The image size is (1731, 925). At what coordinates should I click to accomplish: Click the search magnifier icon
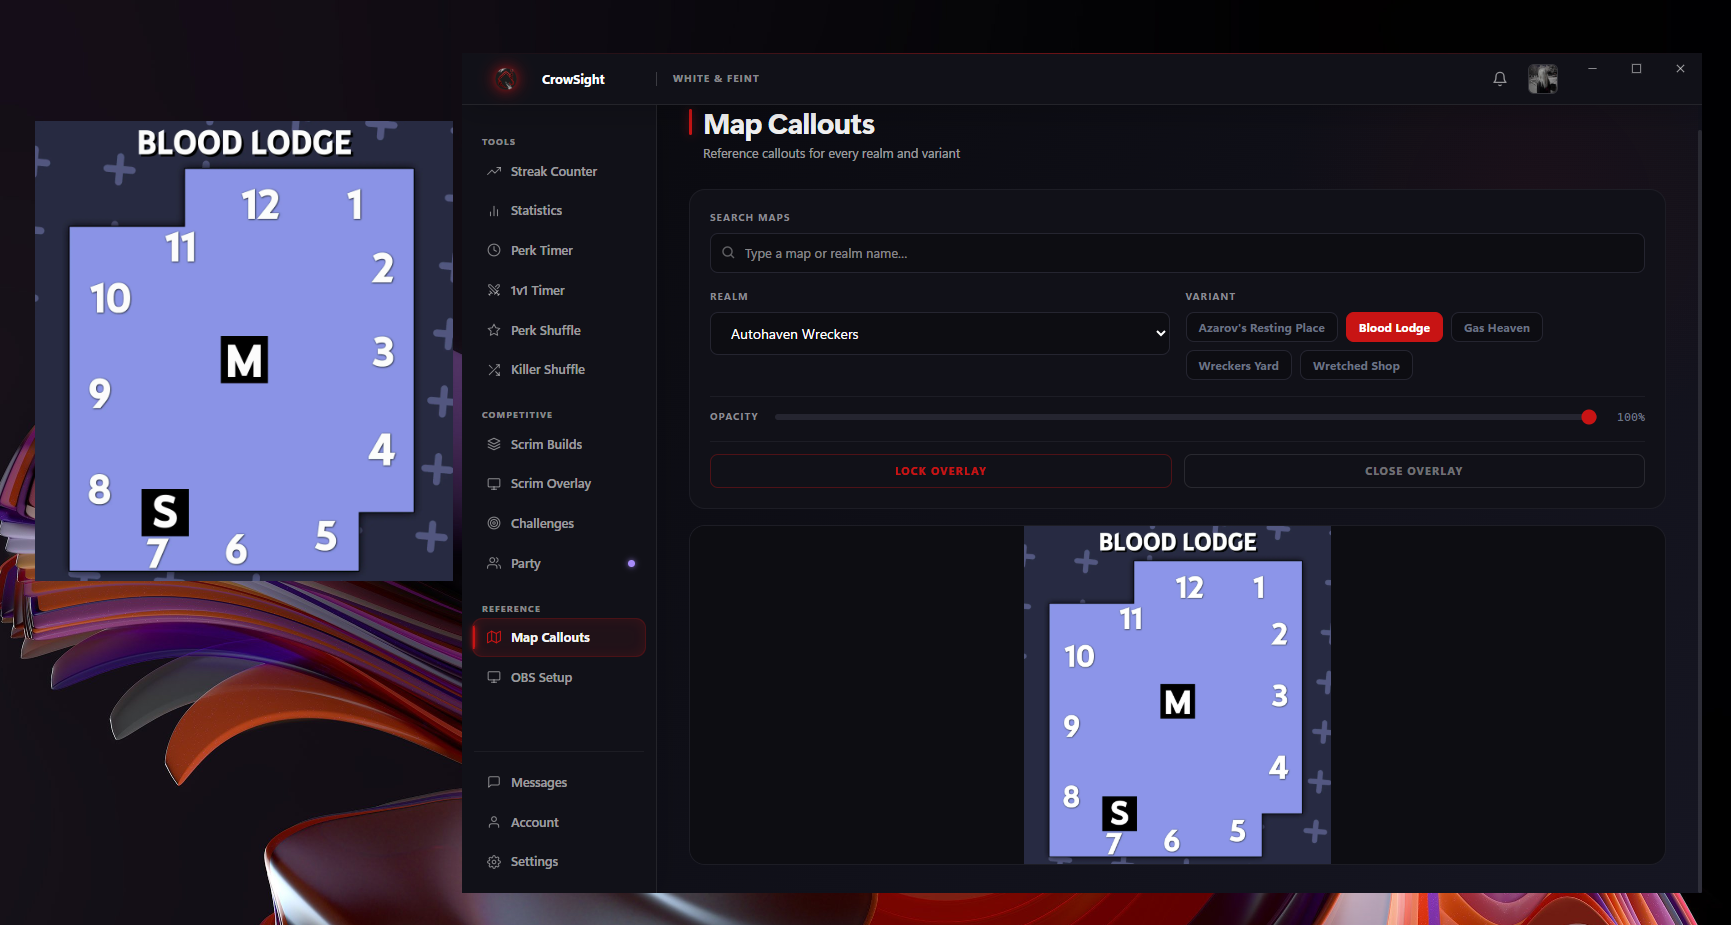point(728,253)
